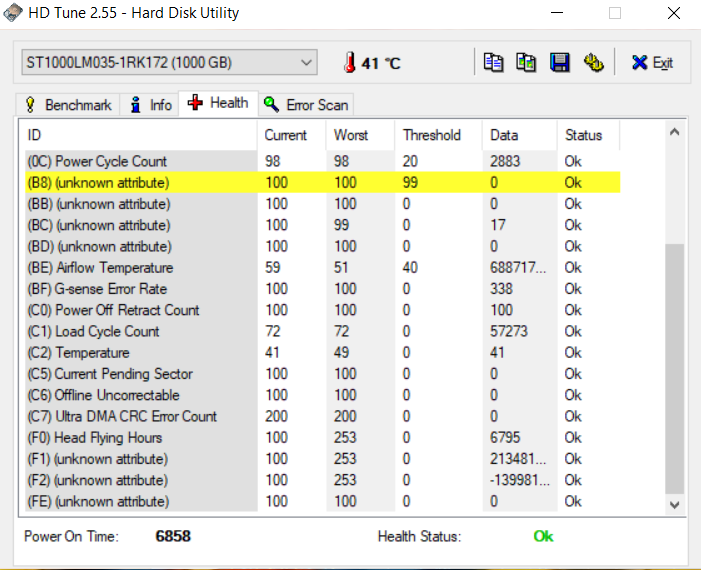Click the scrollbar down arrow
This screenshot has height=570, width=701.
[675, 504]
